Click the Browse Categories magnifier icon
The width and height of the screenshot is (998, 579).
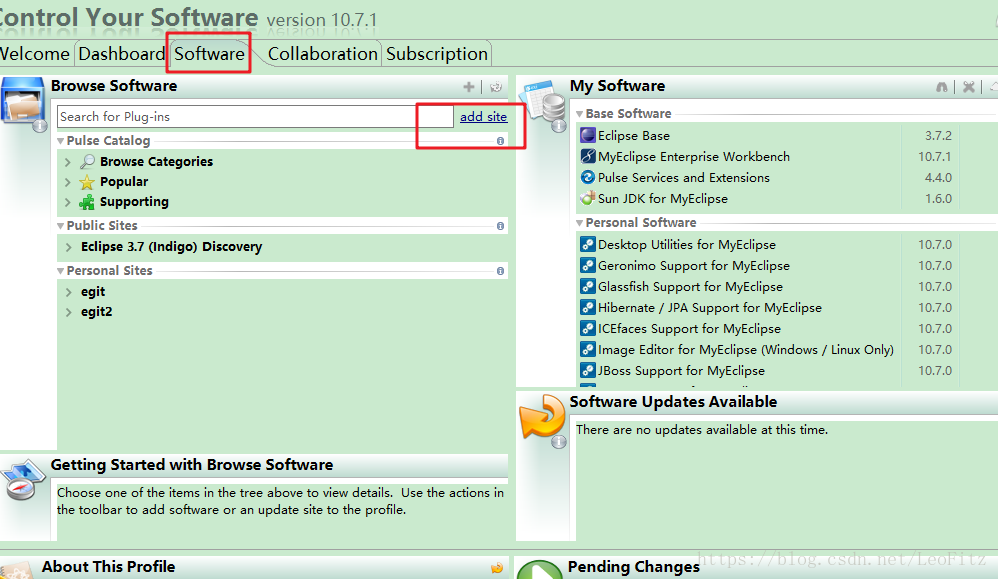[x=87, y=162]
